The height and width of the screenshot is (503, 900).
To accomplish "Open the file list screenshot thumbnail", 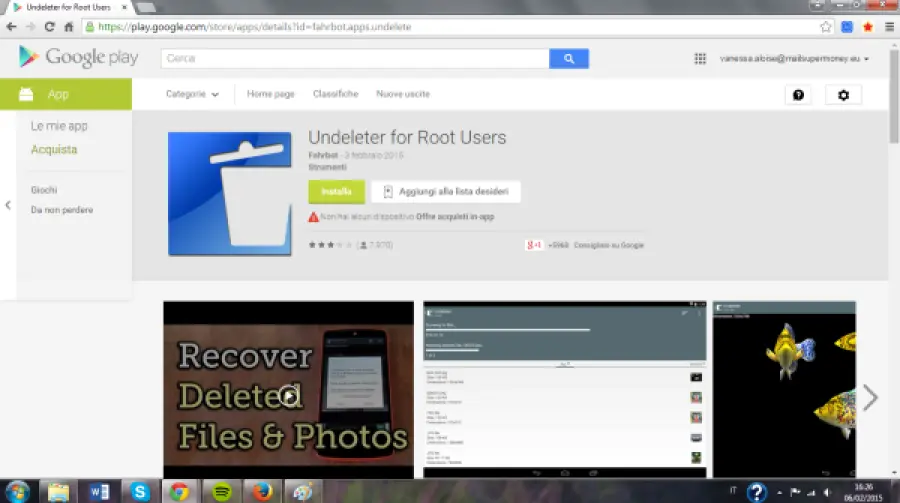I will 565,389.
